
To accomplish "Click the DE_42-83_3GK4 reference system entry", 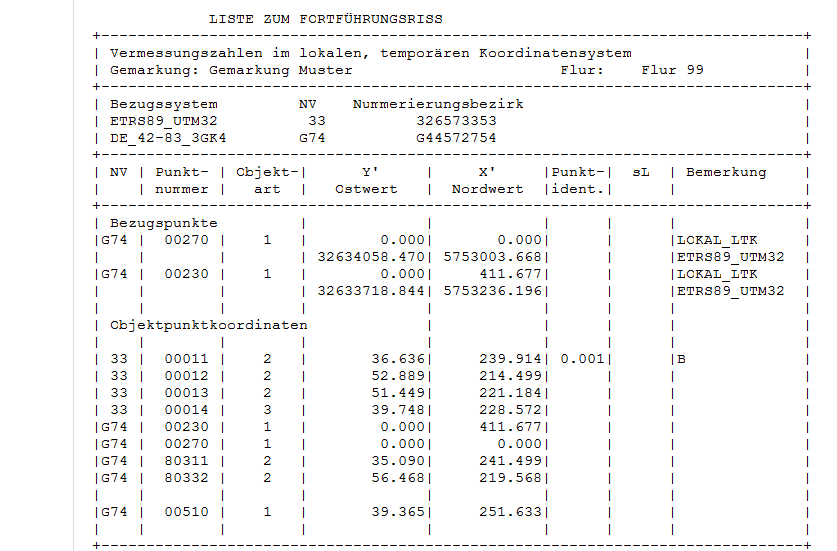I will tap(167, 138).
